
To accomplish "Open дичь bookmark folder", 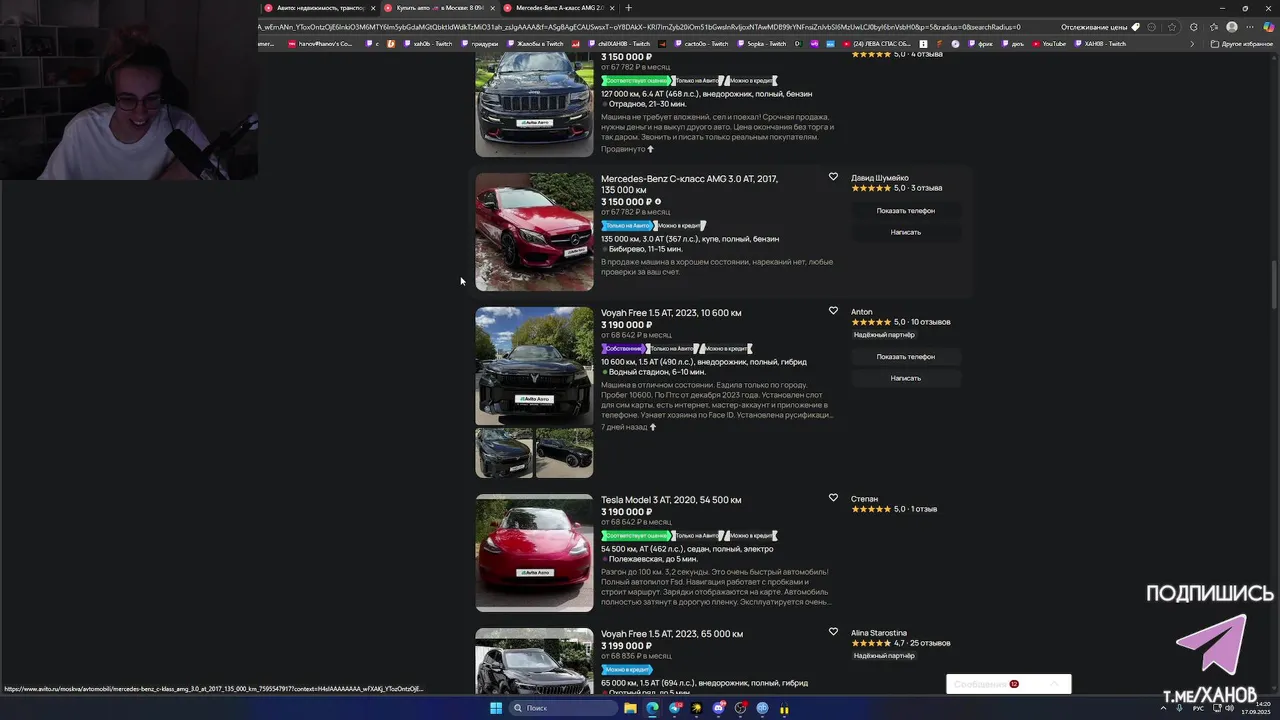I will click(x=1013, y=44).
